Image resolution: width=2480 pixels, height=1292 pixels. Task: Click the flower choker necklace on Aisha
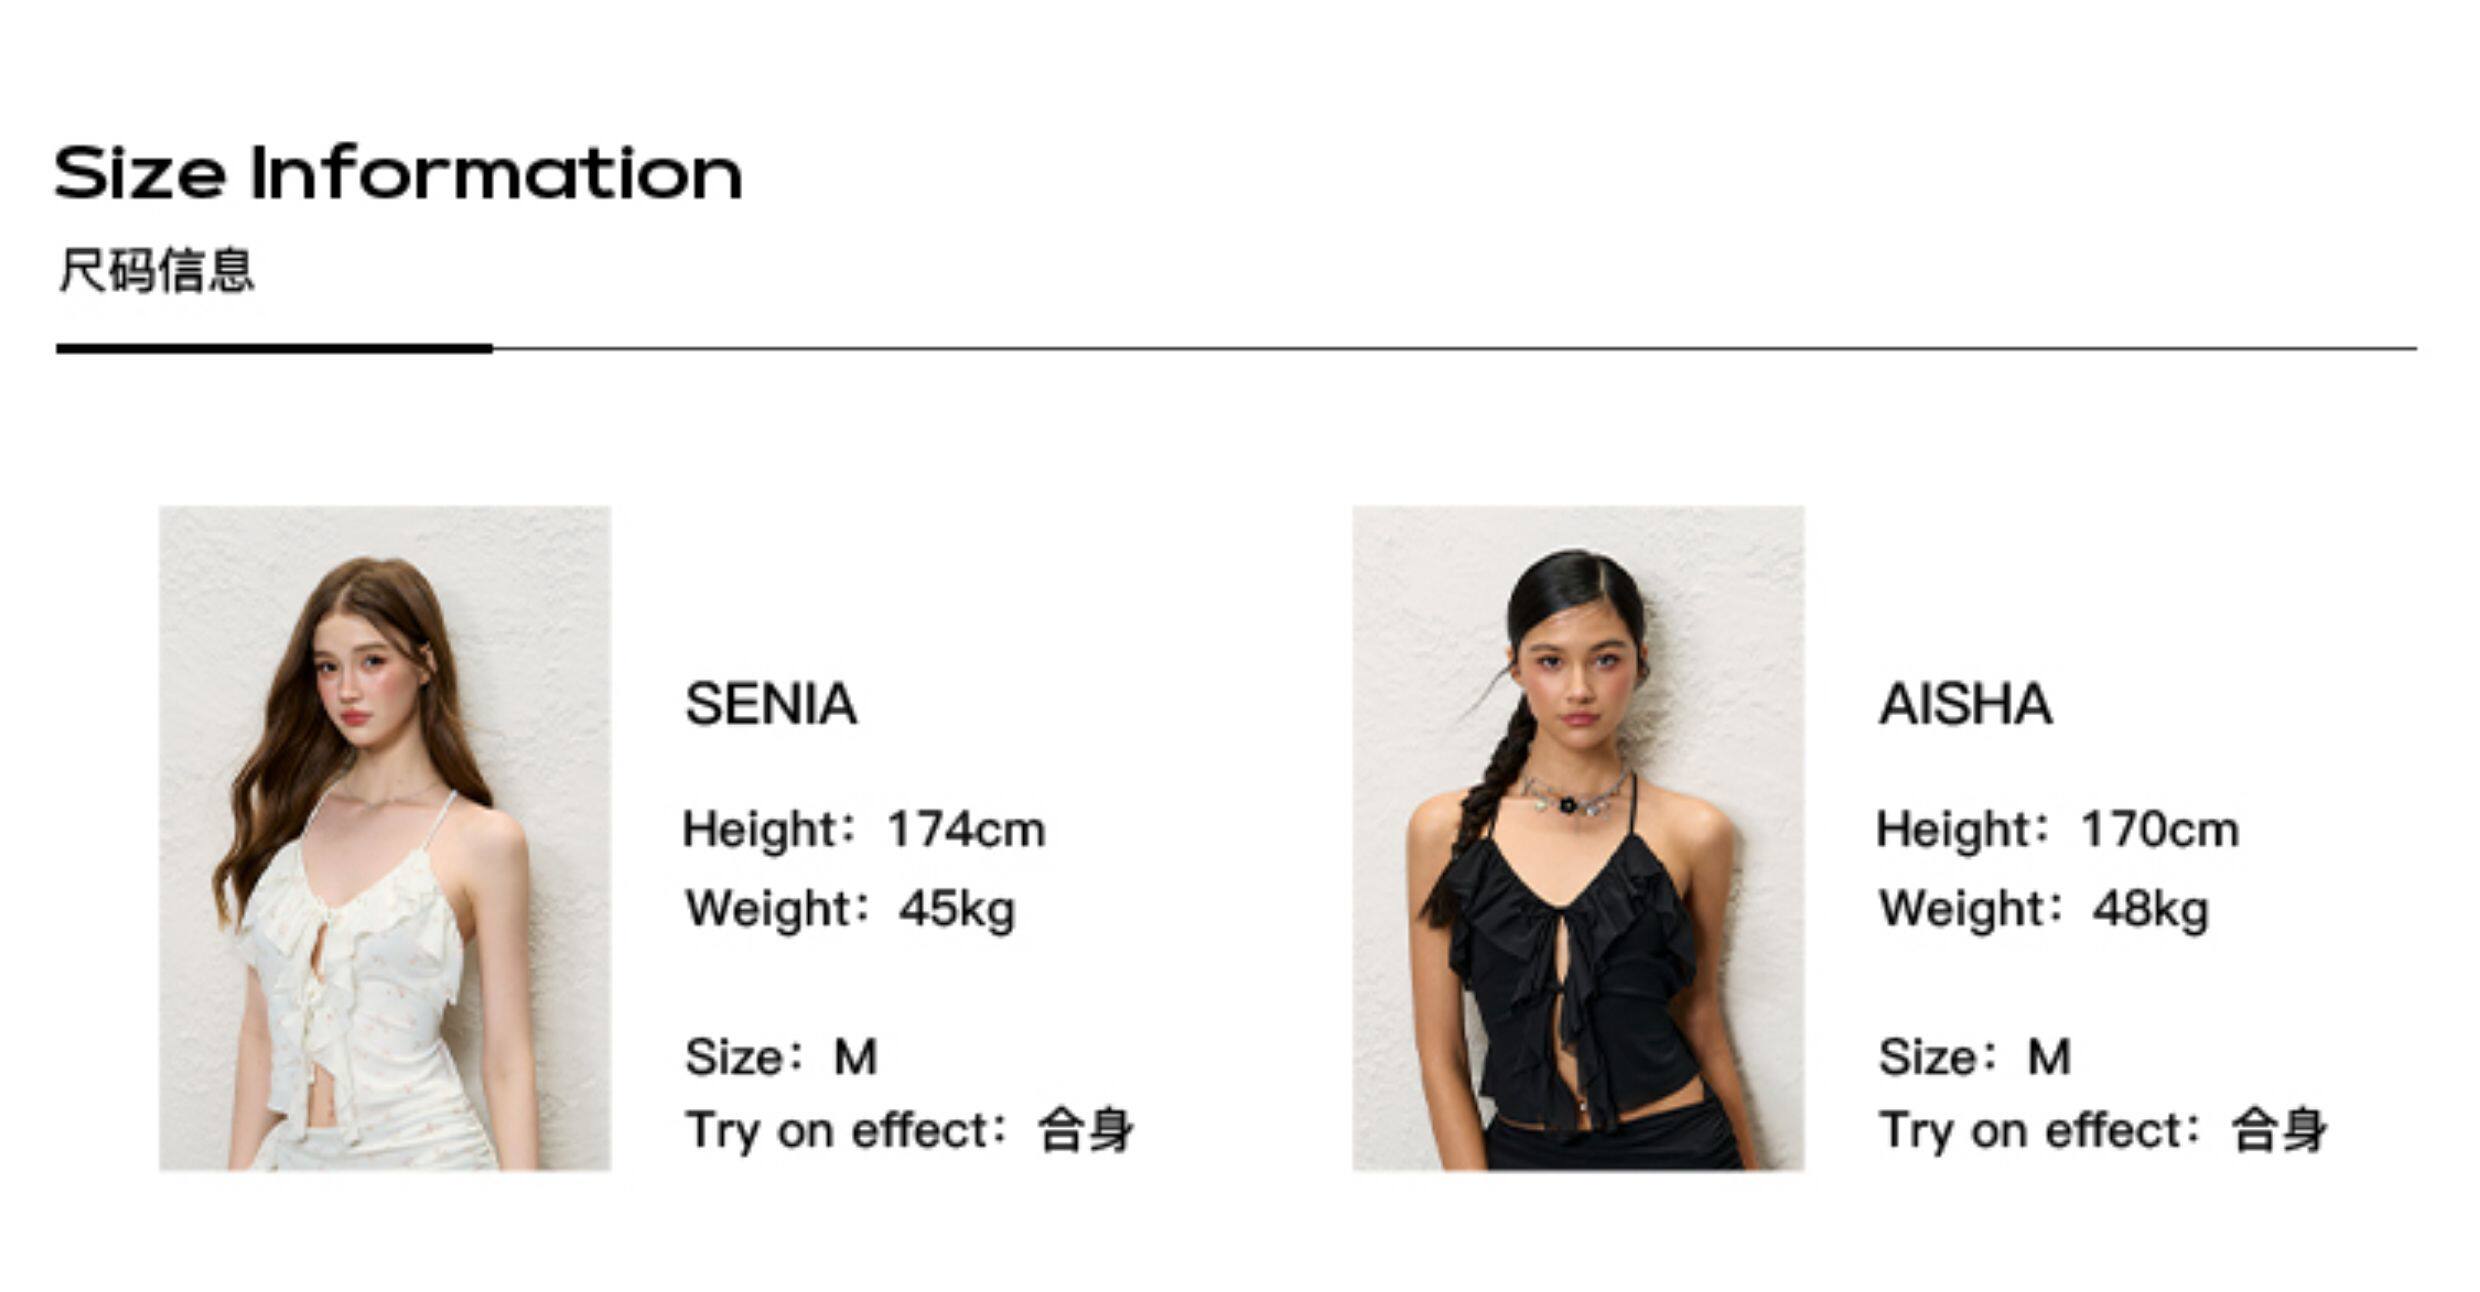click(1567, 802)
